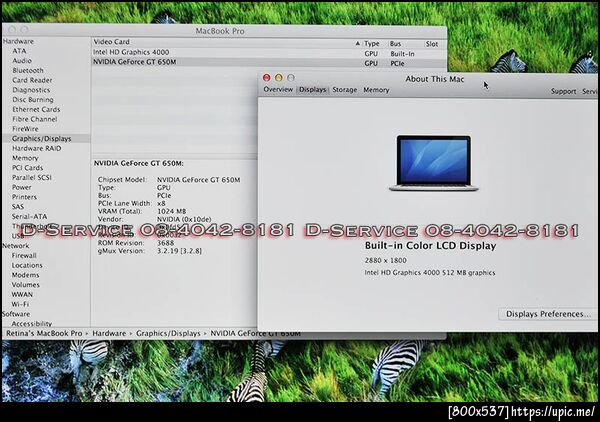Select Wi-Fi under Network
This screenshot has width=600, height=422.
point(20,304)
